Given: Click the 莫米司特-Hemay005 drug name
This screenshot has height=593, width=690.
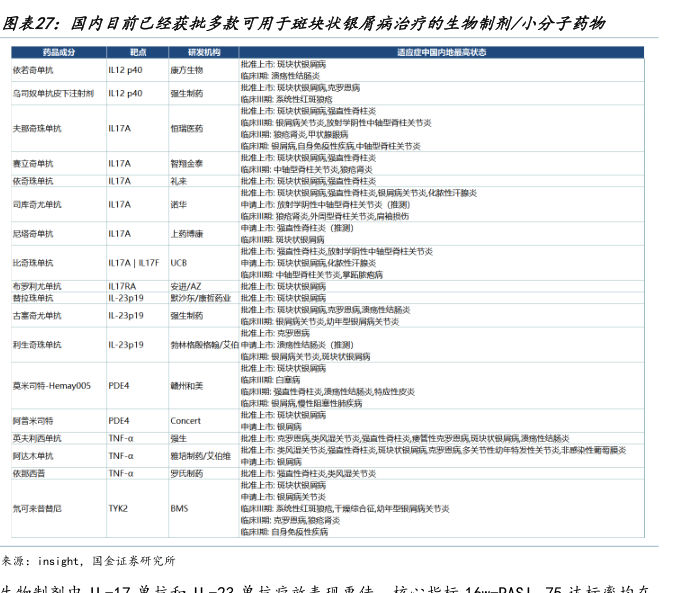Looking at the screenshot, I should pyautogui.click(x=51, y=385).
